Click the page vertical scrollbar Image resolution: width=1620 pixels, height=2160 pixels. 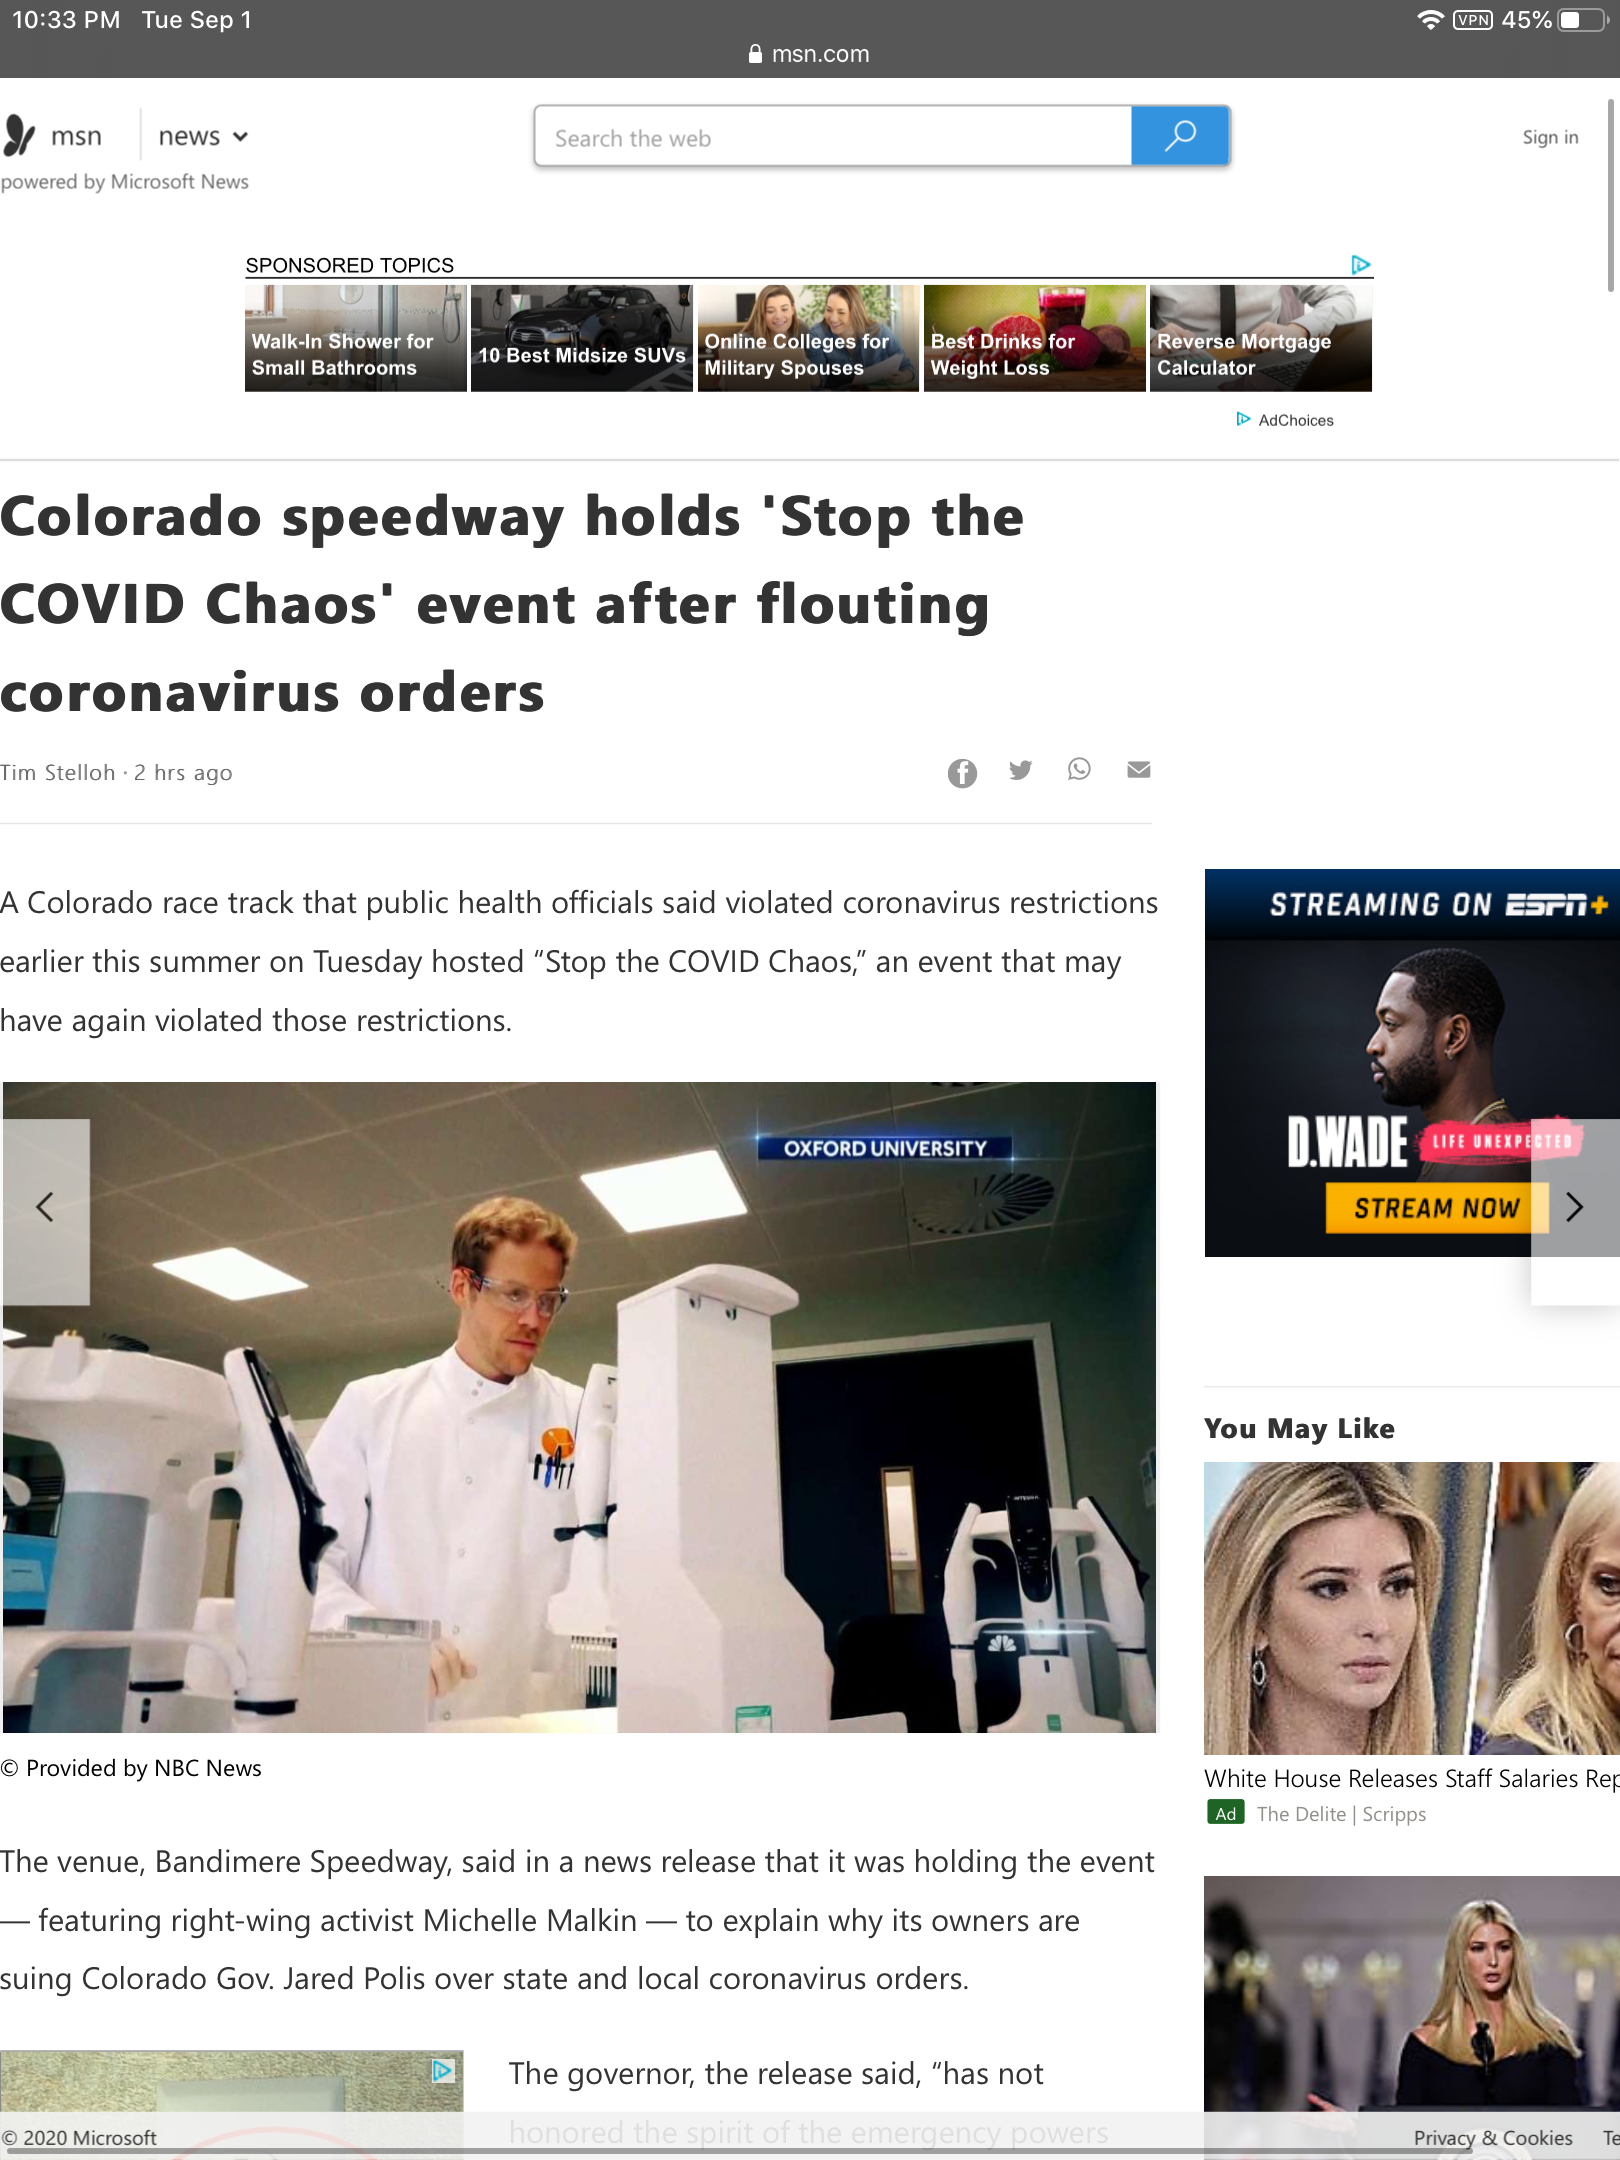(x=1611, y=195)
